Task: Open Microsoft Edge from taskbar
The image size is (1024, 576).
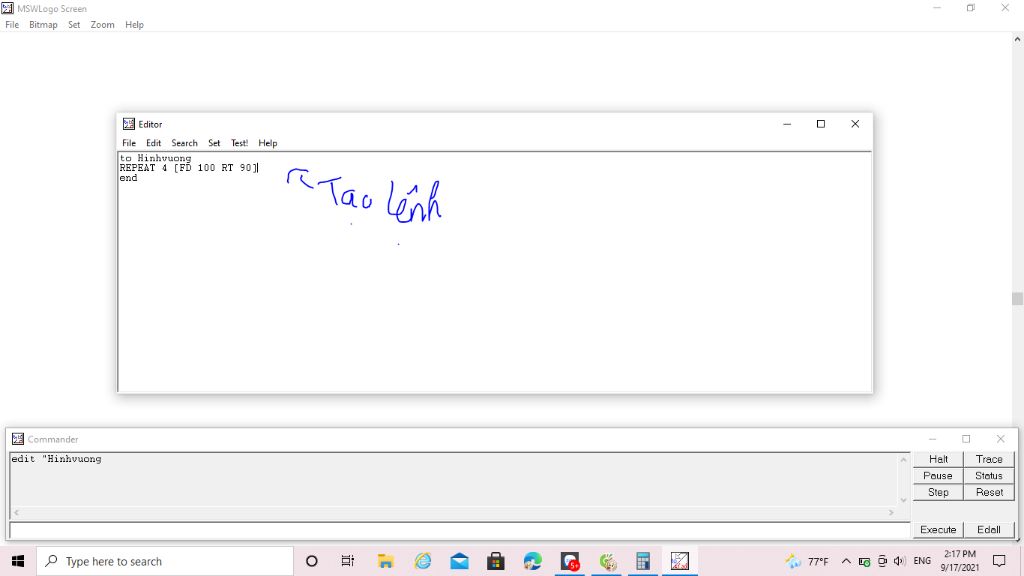Action: click(532, 561)
